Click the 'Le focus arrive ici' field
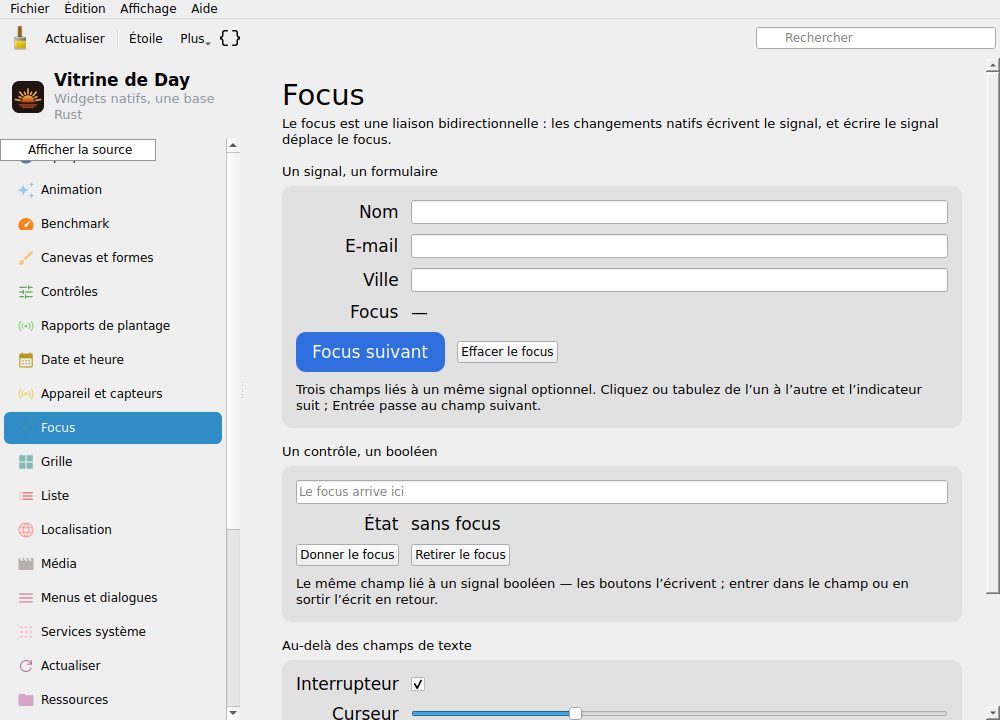Screen dimensions: 1000x720 point(622,492)
